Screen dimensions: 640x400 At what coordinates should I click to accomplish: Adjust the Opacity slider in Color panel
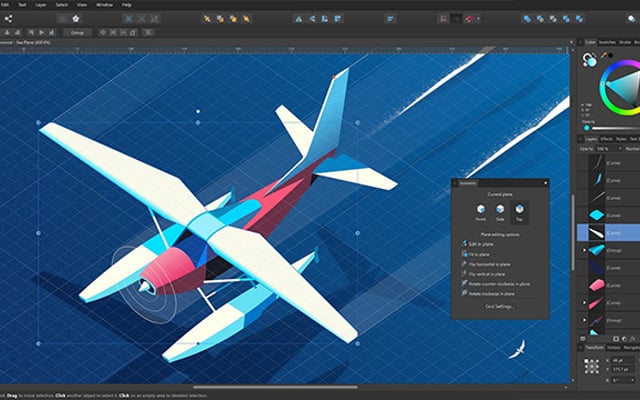click(x=612, y=128)
